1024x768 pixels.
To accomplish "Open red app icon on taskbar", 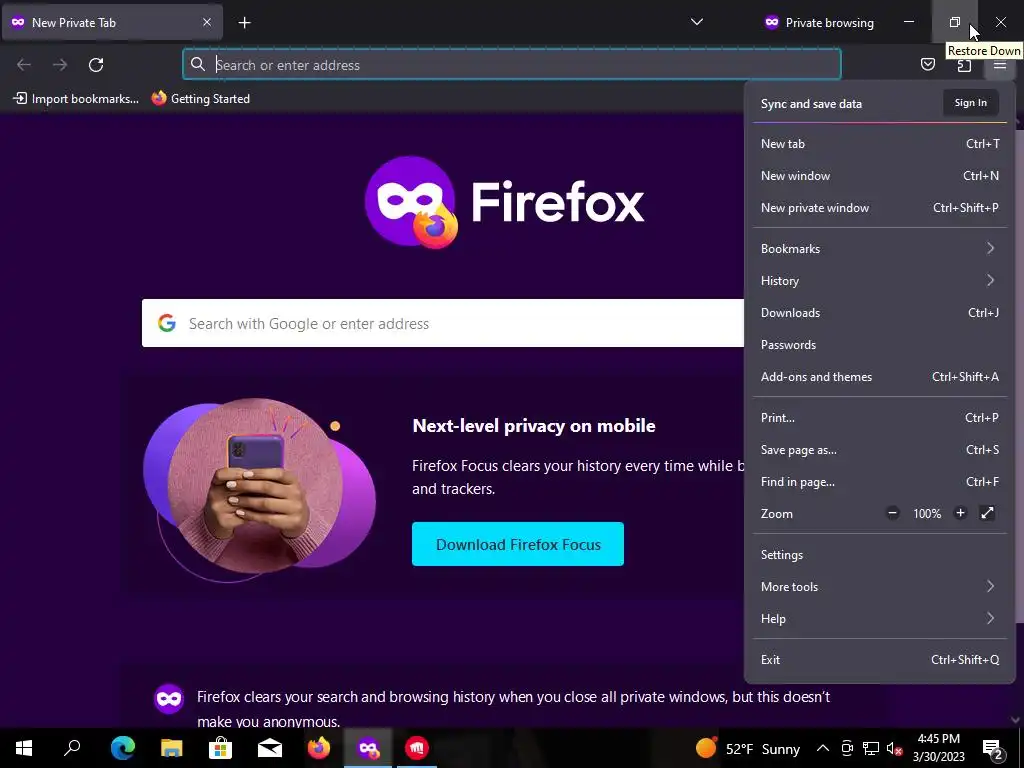I will 417,748.
